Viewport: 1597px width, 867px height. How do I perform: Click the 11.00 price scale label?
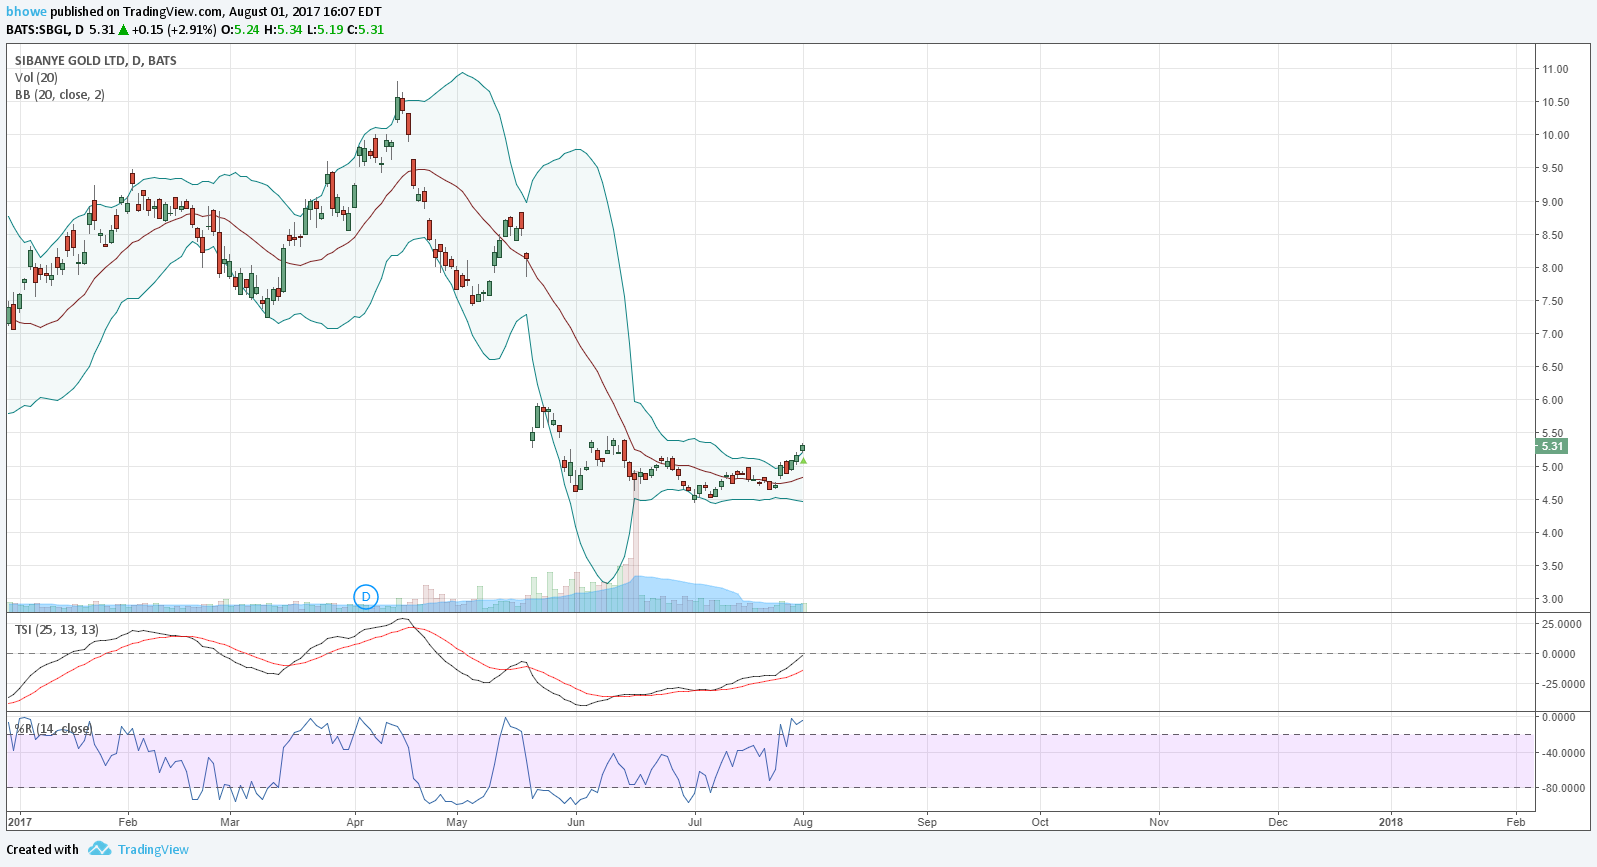click(1555, 69)
